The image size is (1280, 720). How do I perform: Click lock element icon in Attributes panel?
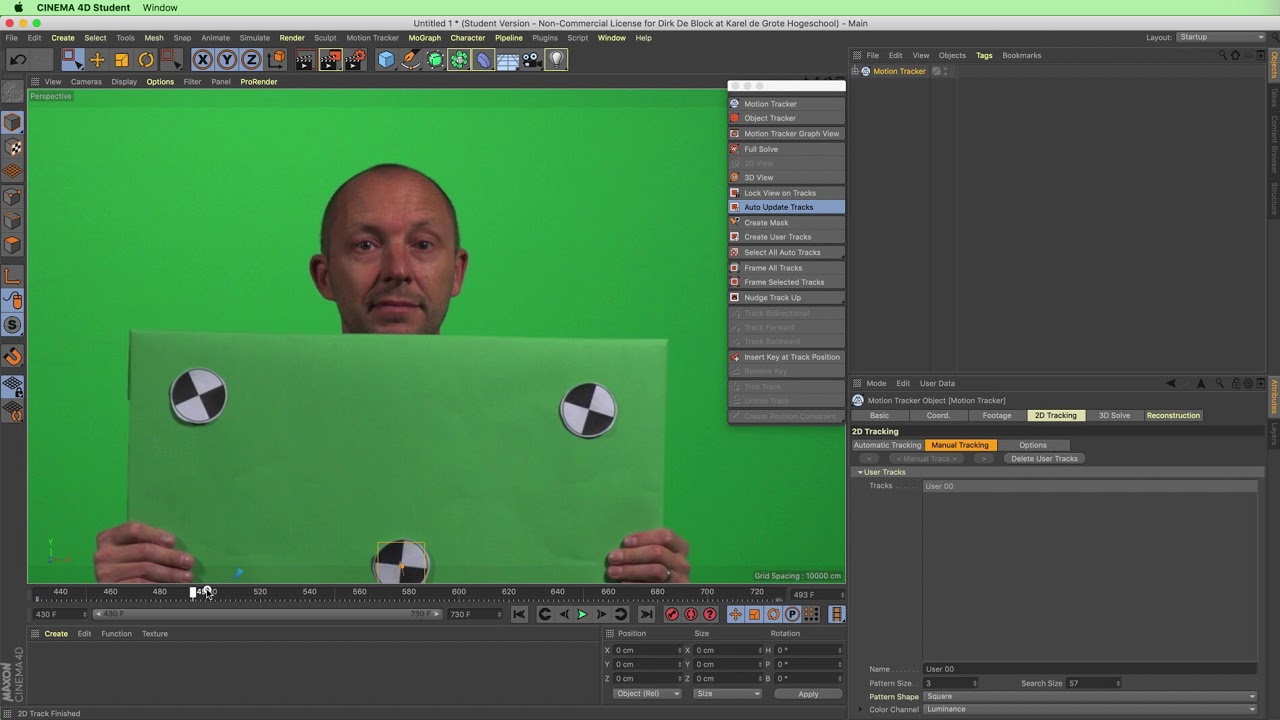1236,383
